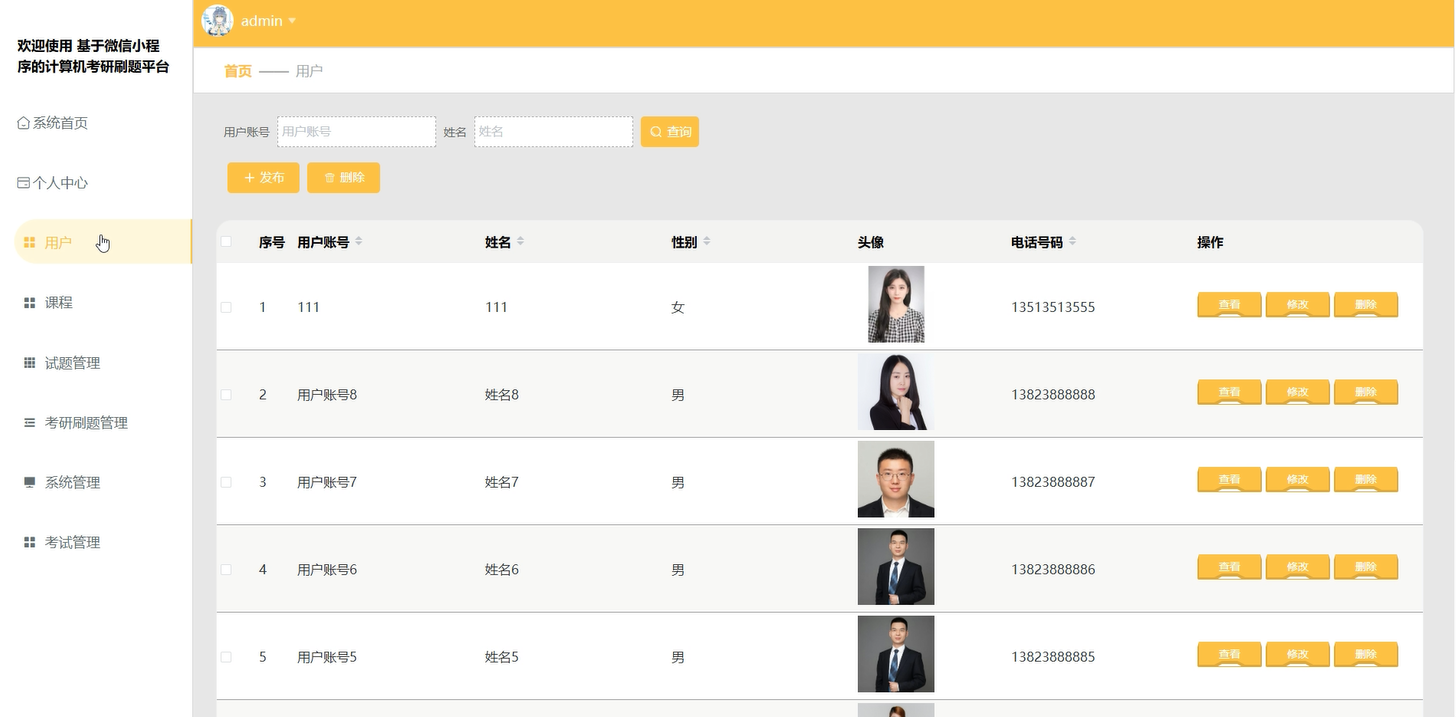This screenshot has width=1456, height=717.
Task: Open avatar photo of 姓名8
Action: (896, 392)
